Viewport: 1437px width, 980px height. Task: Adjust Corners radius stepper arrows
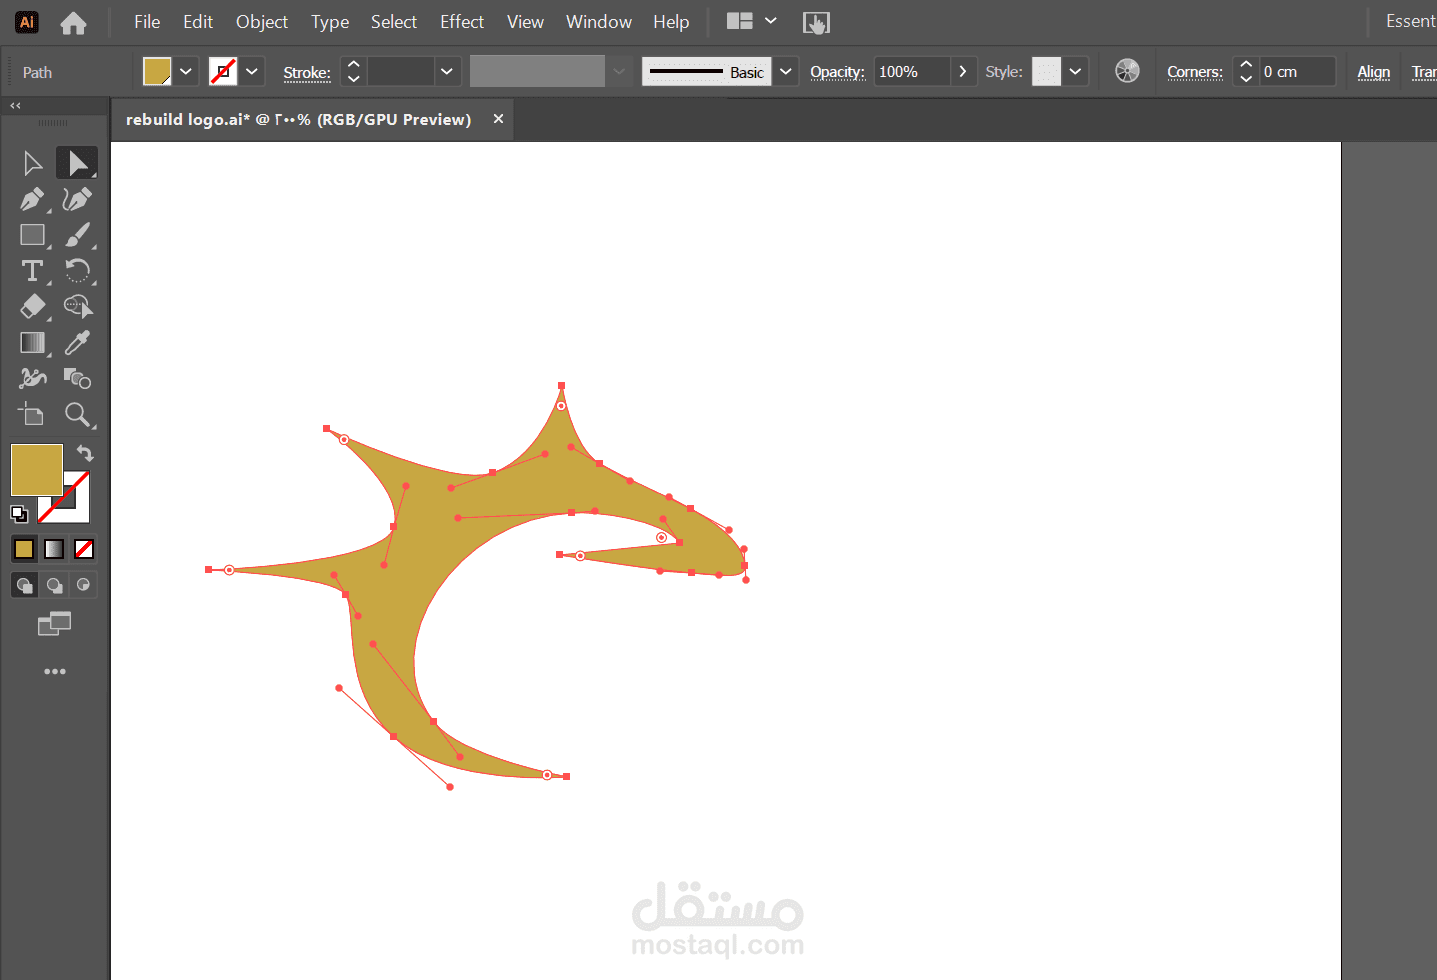coord(1246,71)
